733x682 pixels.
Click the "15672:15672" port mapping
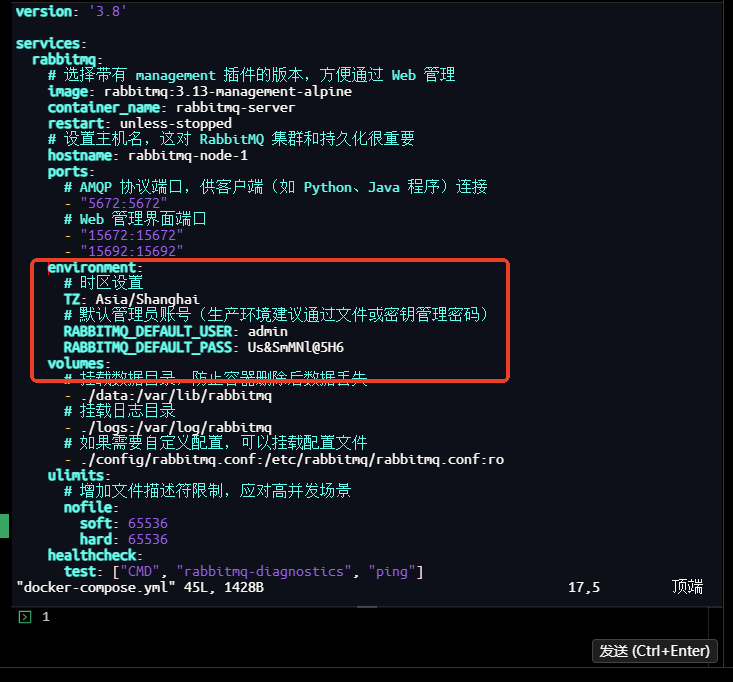131,235
